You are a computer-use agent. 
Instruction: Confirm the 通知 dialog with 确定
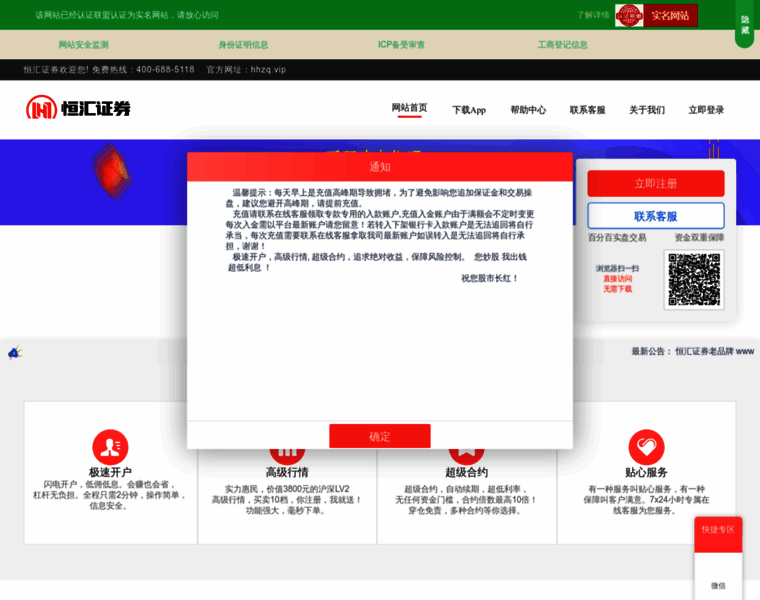(x=380, y=436)
